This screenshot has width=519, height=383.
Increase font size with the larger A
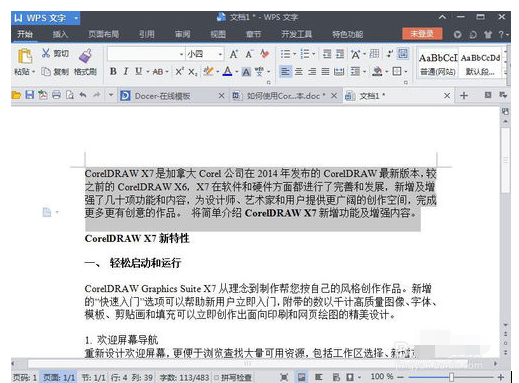(234, 54)
